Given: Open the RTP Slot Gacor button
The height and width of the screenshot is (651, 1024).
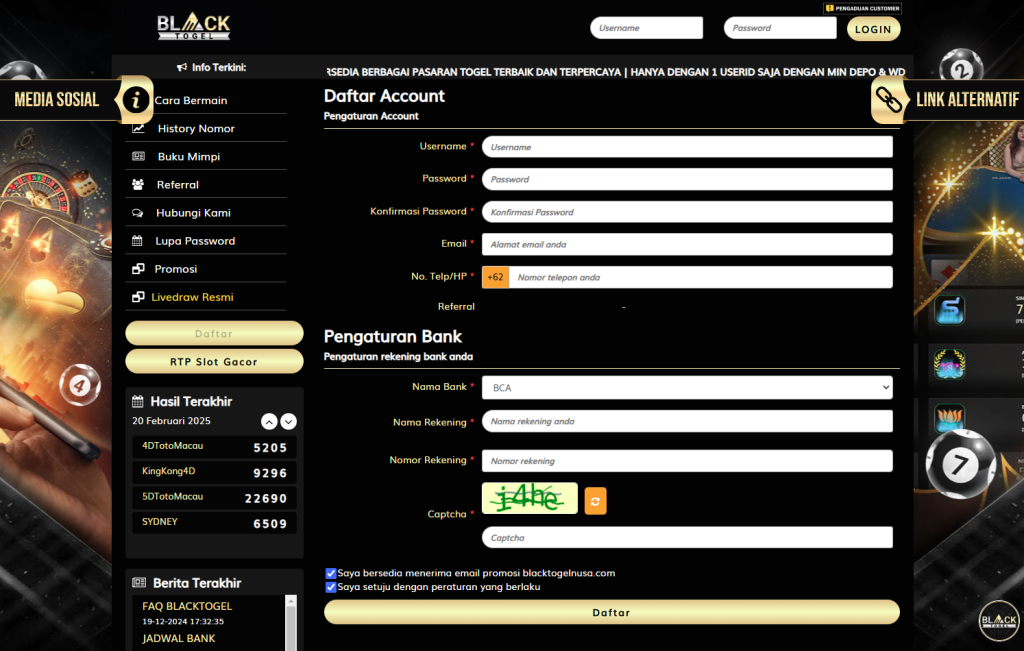Looking at the screenshot, I should click(214, 362).
